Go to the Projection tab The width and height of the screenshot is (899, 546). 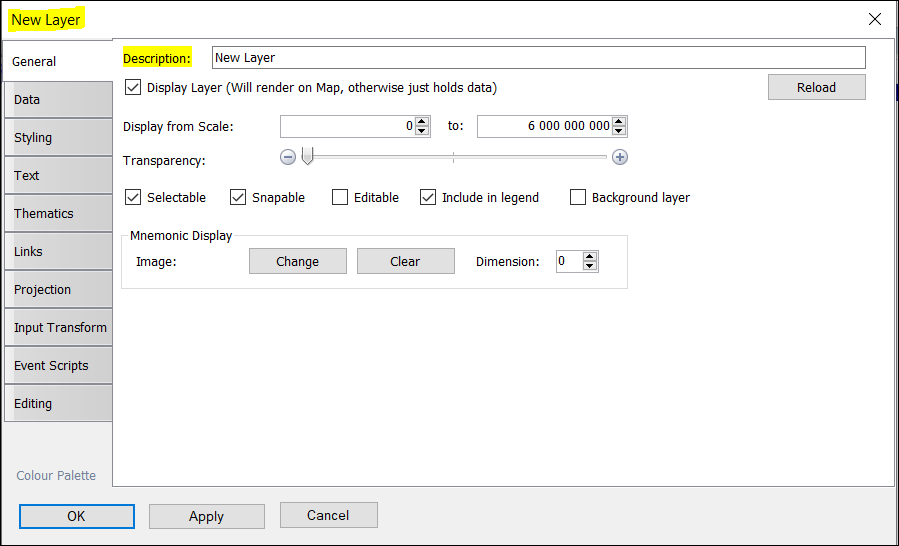tap(57, 290)
